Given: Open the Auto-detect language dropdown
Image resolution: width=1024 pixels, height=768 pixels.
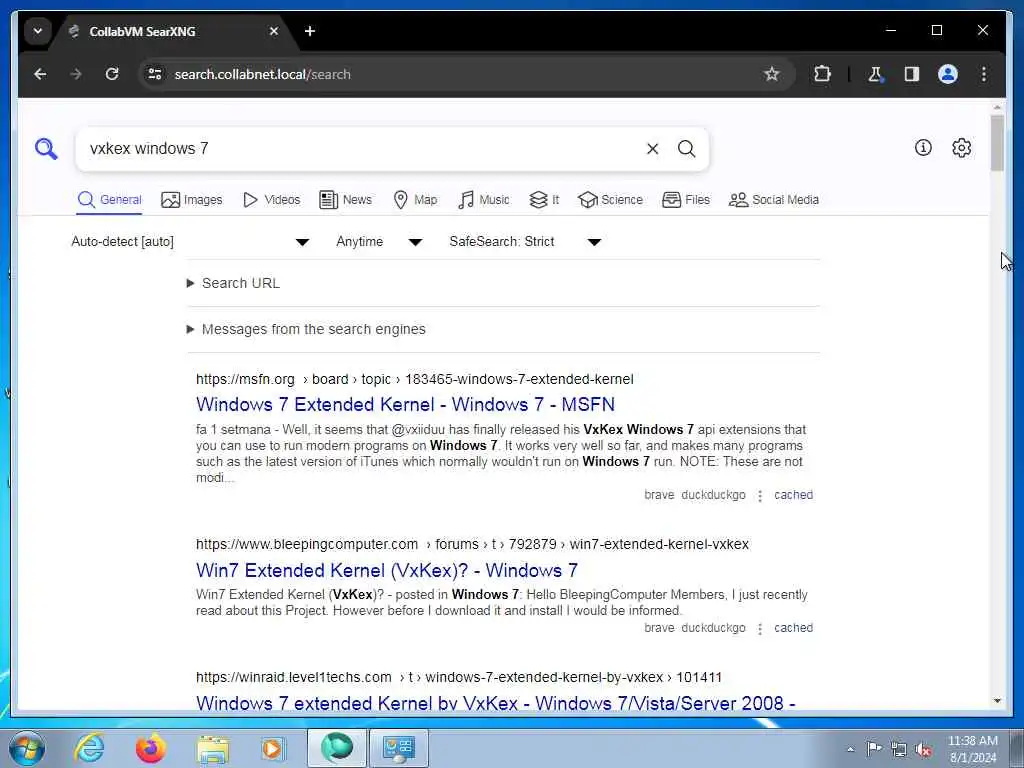Looking at the screenshot, I should point(190,242).
